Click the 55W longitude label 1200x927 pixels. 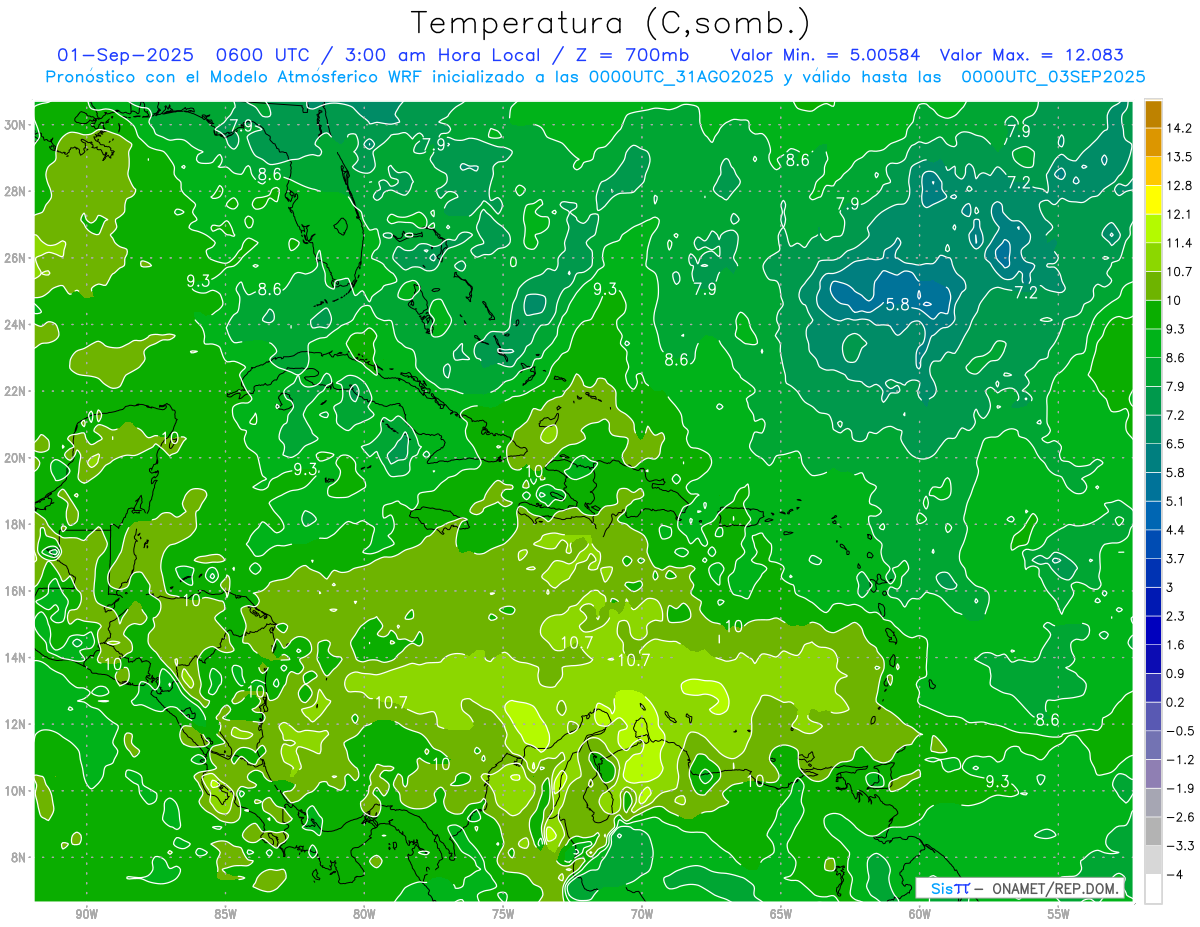point(1058,914)
